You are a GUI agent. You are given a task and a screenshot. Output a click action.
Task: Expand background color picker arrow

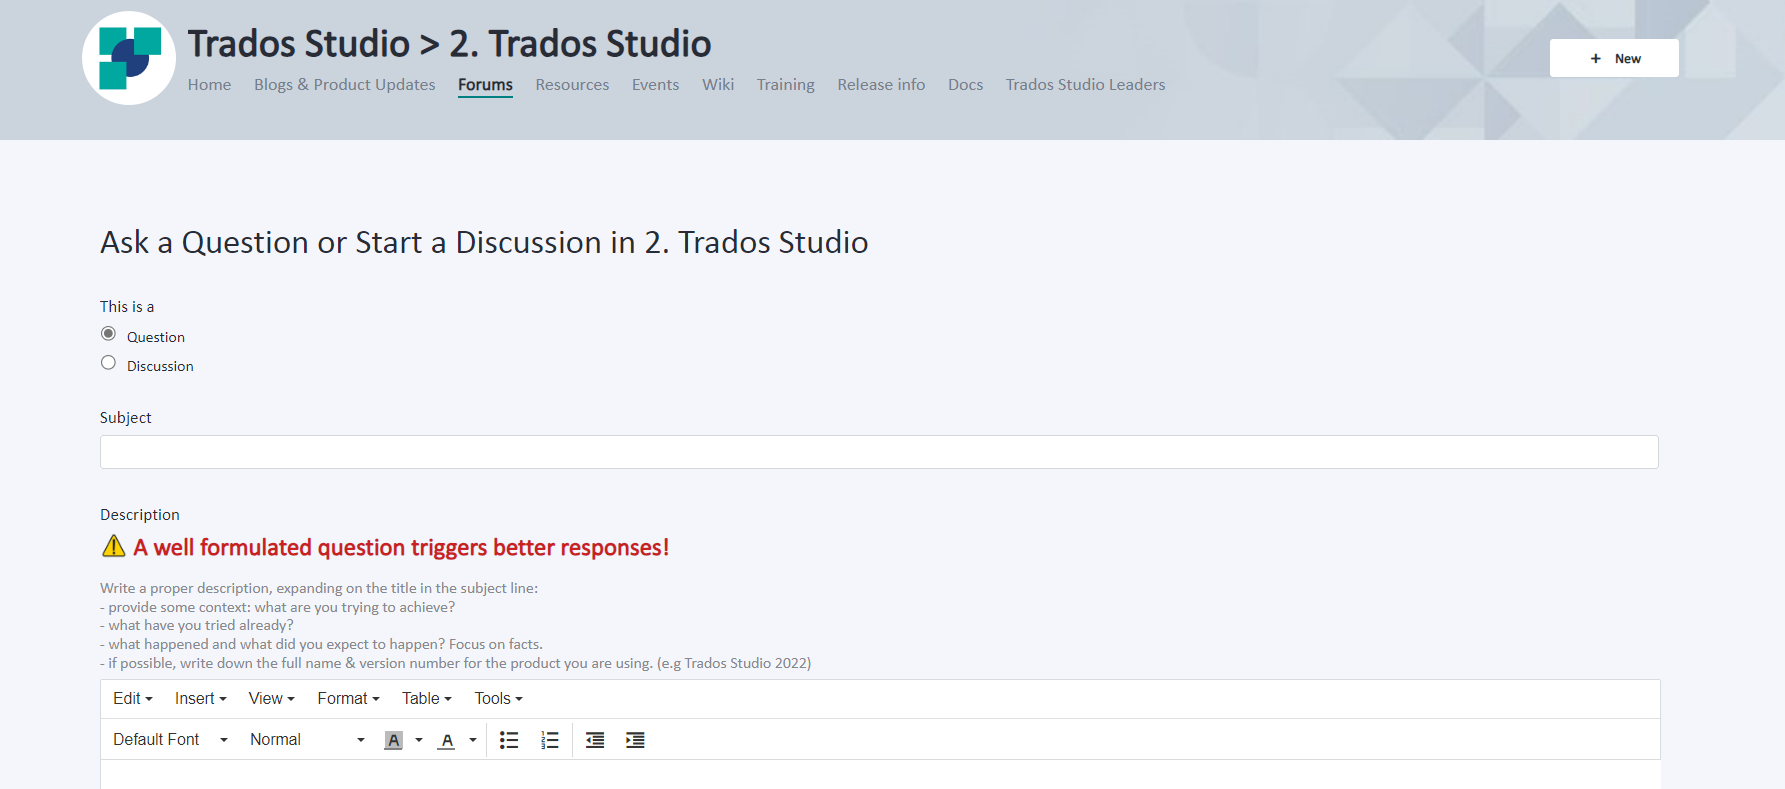[x=419, y=740]
